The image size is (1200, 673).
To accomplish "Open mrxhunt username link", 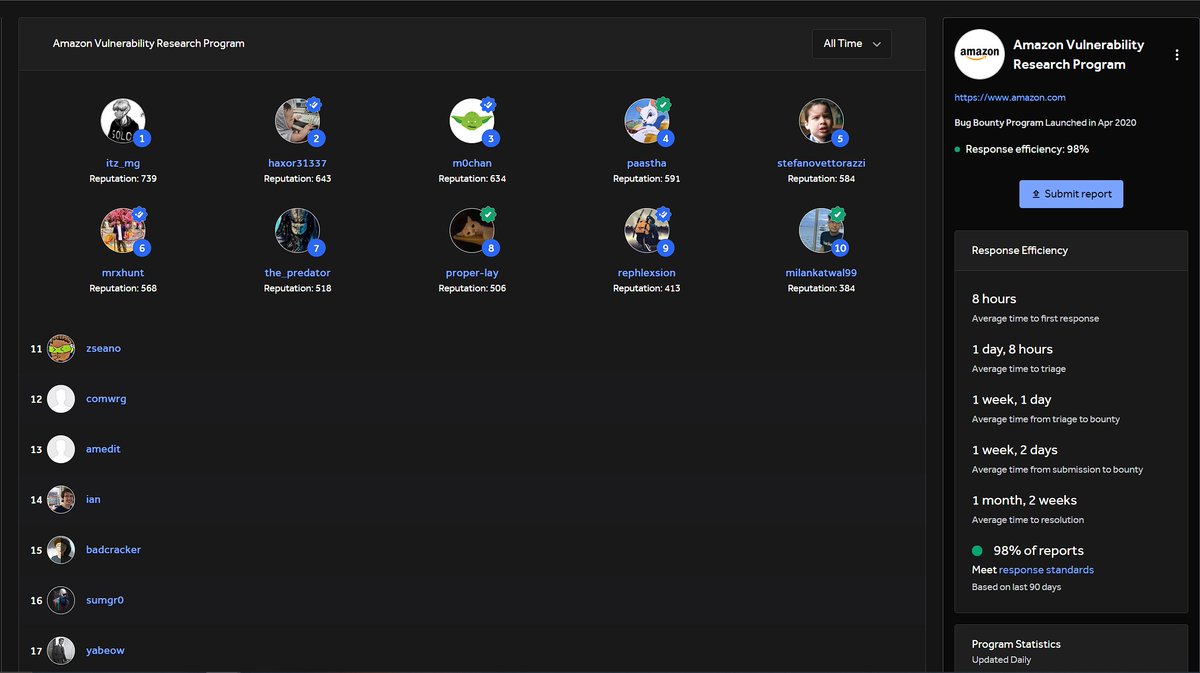I will tap(123, 273).
